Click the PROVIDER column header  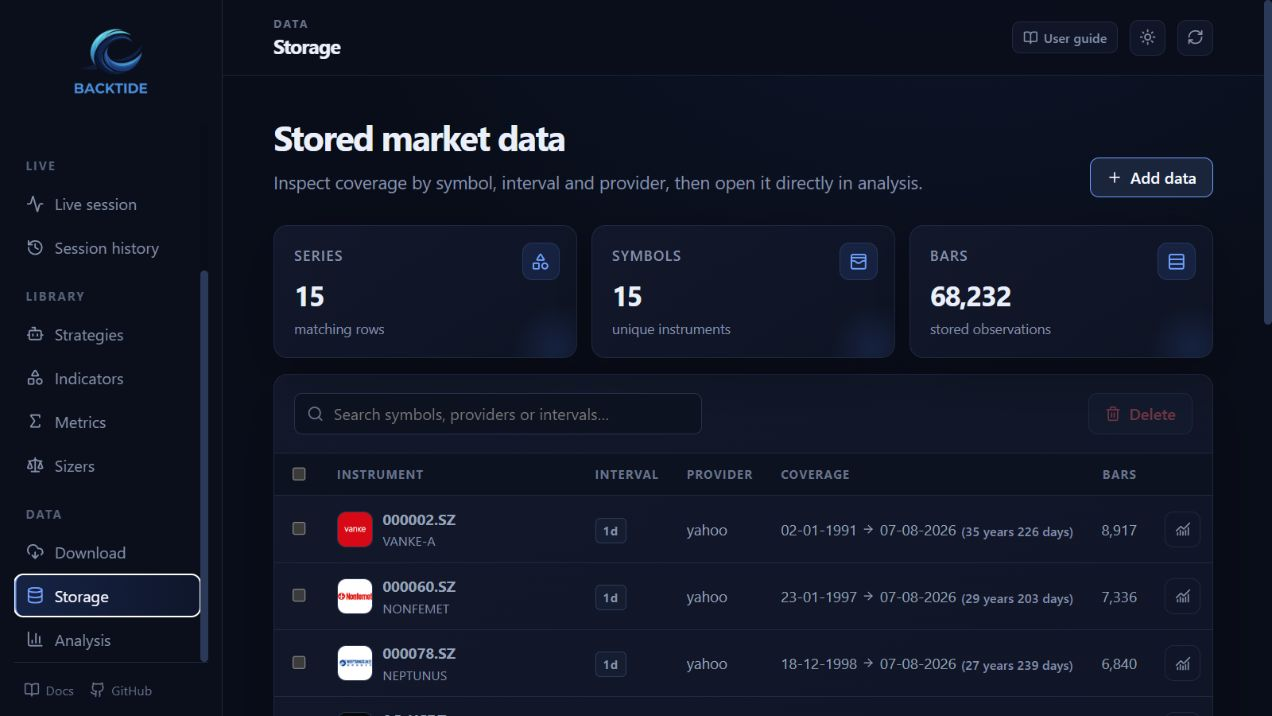click(720, 474)
